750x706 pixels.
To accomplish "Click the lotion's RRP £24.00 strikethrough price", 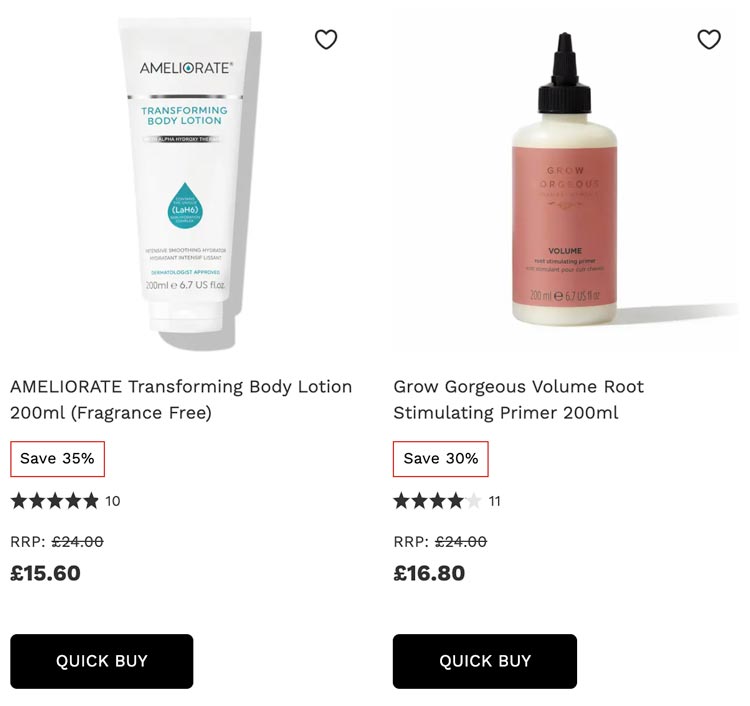I will coord(77,541).
